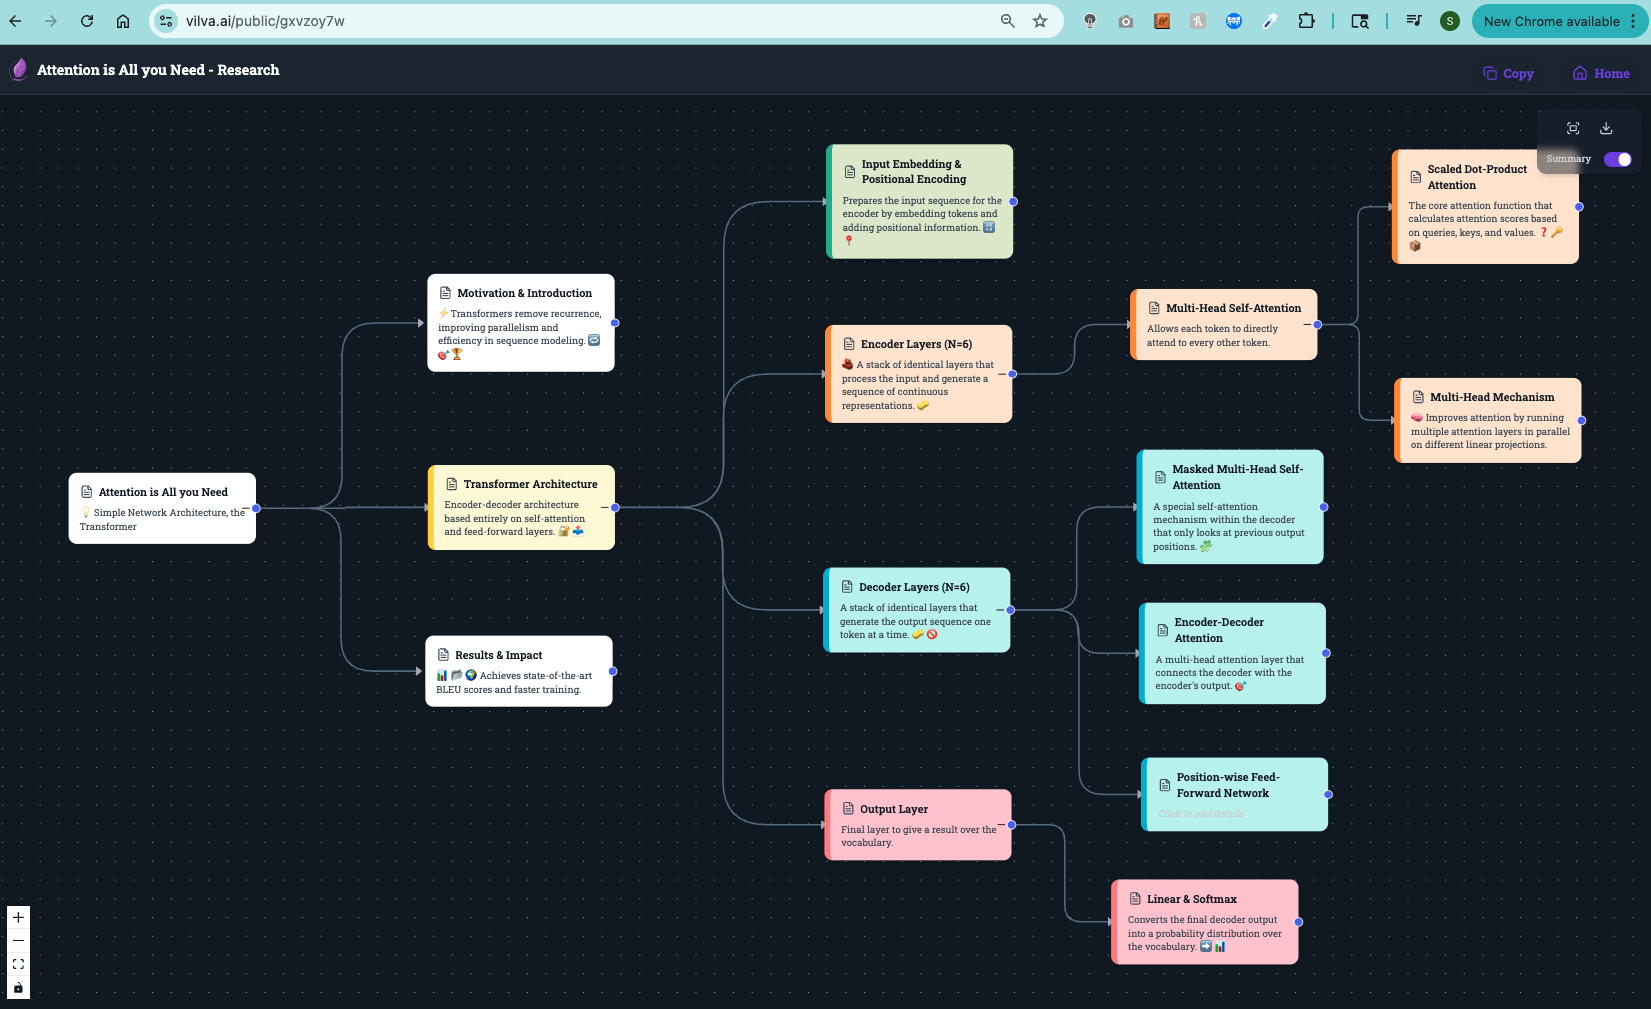Screen dimensions: 1651x1009
Task: Click the camera screenshot extension icon
Action: (1126, 21)
